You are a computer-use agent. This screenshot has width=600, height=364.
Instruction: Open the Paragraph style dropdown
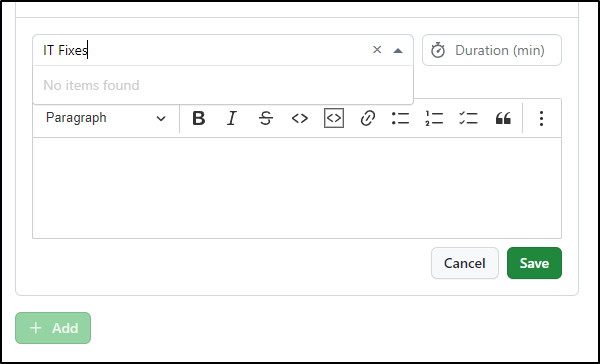[x=106, y=118]
